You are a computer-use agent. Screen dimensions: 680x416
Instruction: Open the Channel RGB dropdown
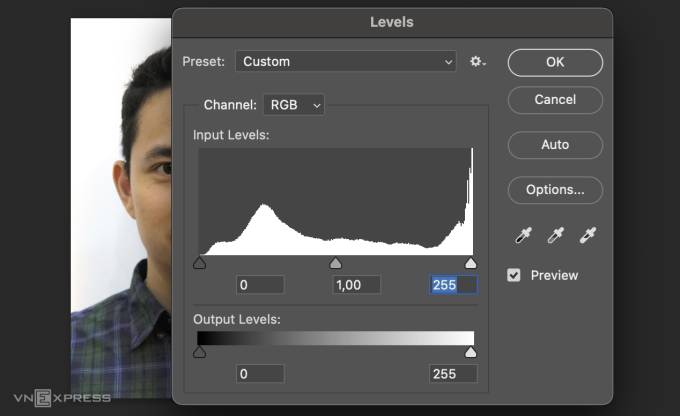click(x=294, y=105)
